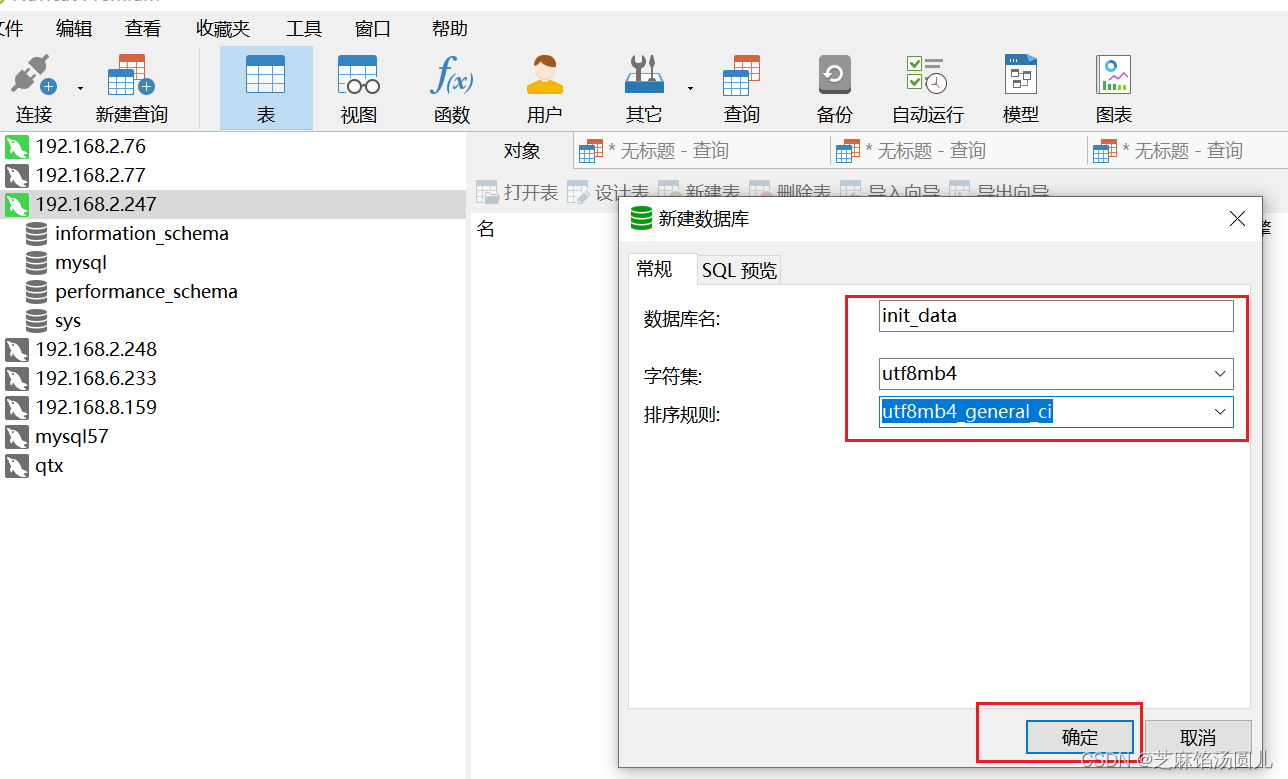Viewport: 1288px width, 779px height.
Task: Select the information_schema database
Action: pos(142,234)
